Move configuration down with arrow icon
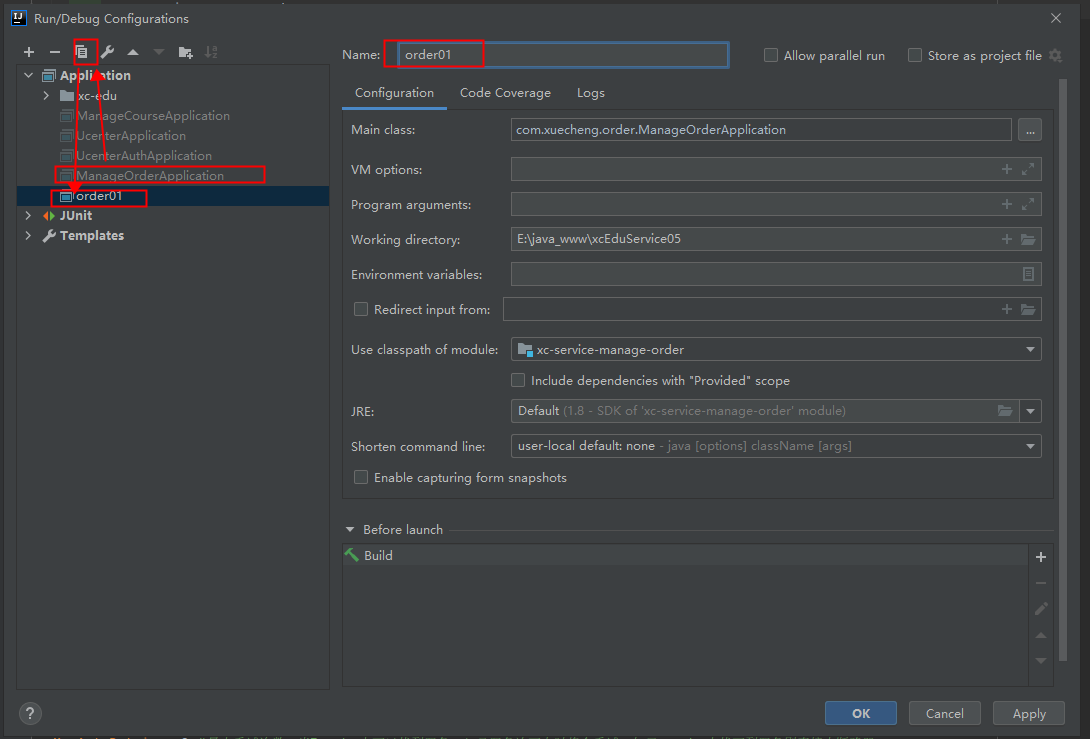 159,52
